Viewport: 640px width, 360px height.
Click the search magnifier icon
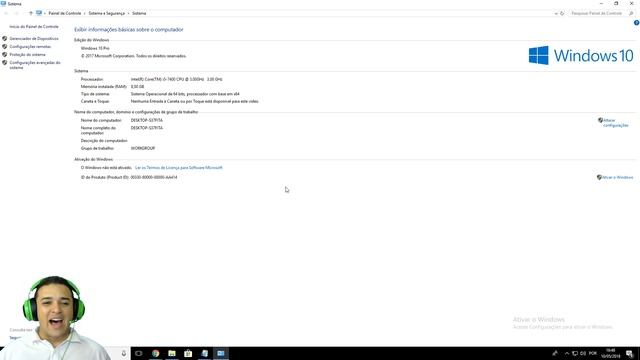[x=631, y=13]
